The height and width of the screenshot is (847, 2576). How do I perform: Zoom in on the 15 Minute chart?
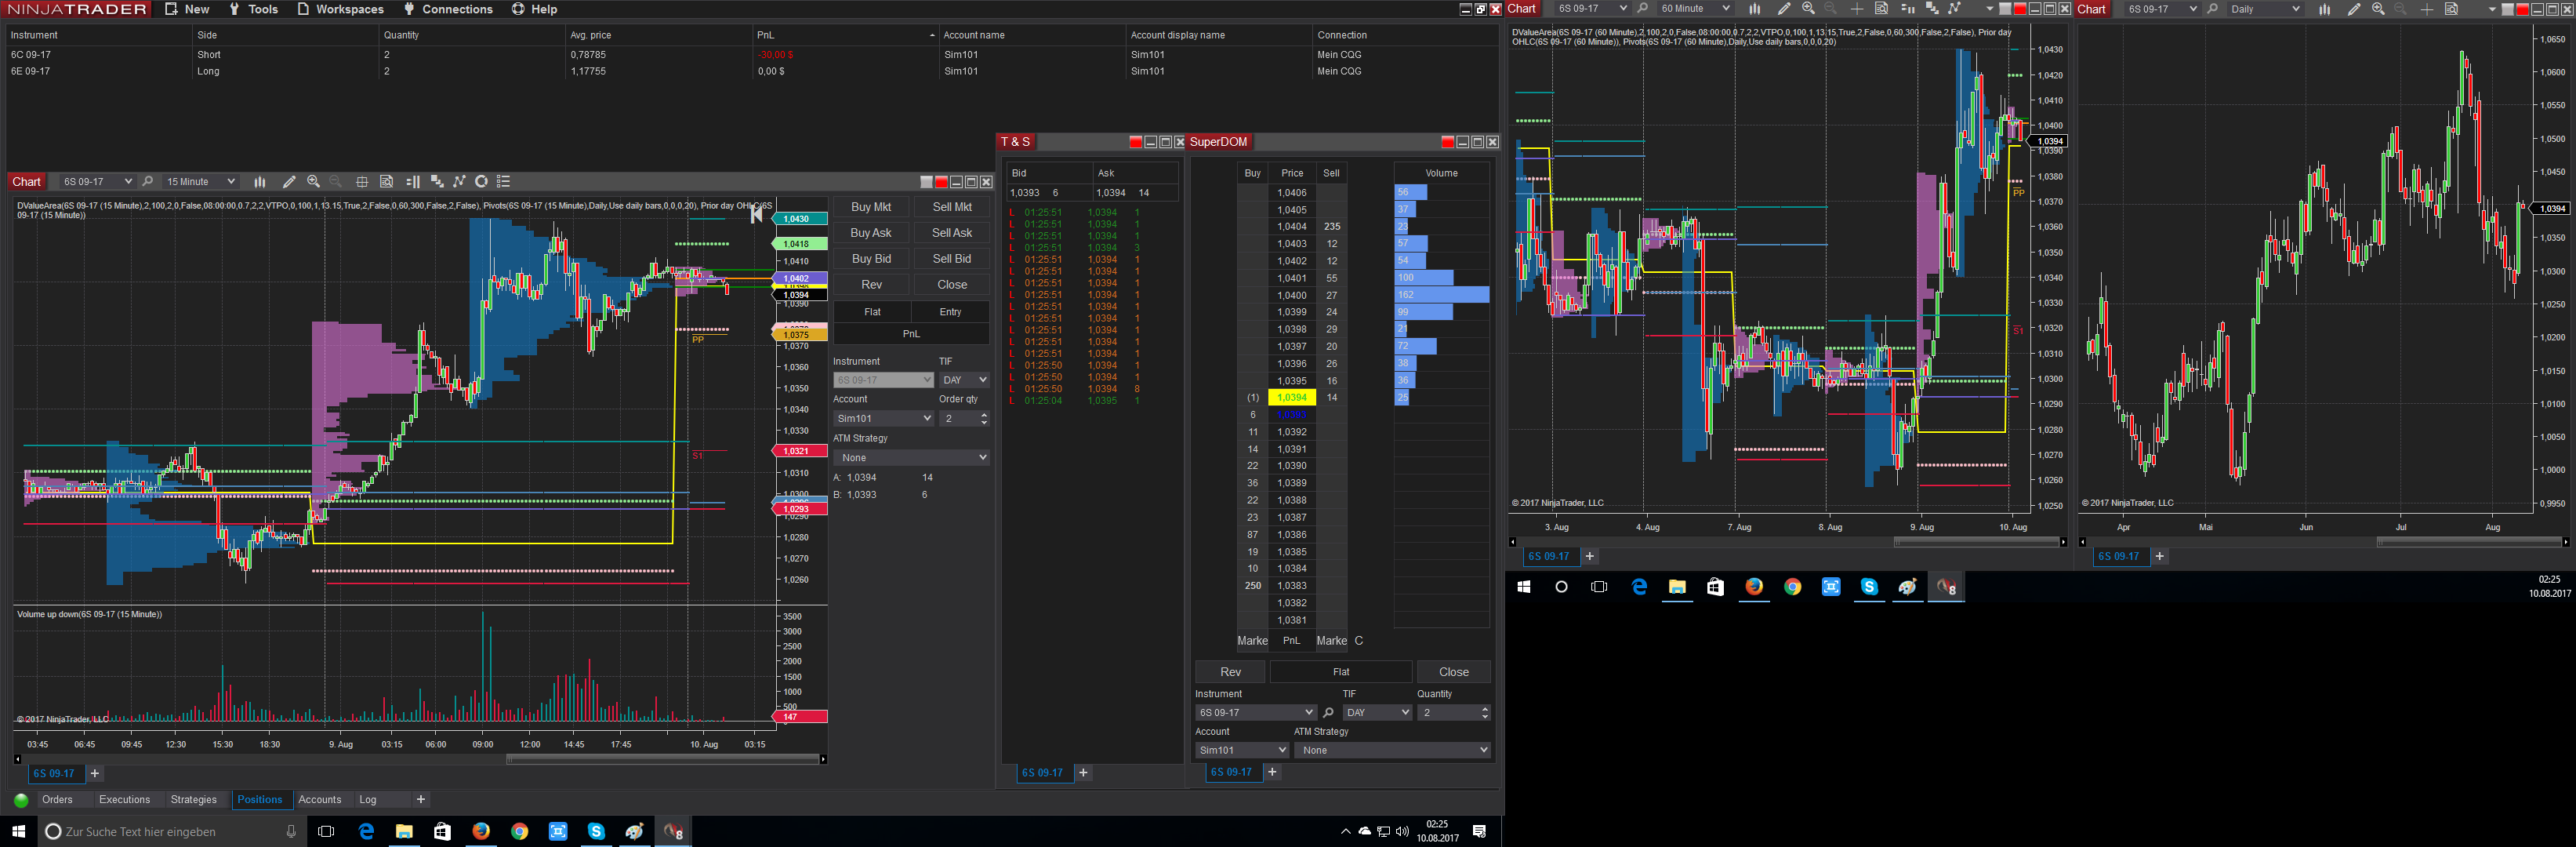click(x=313, y=182)
